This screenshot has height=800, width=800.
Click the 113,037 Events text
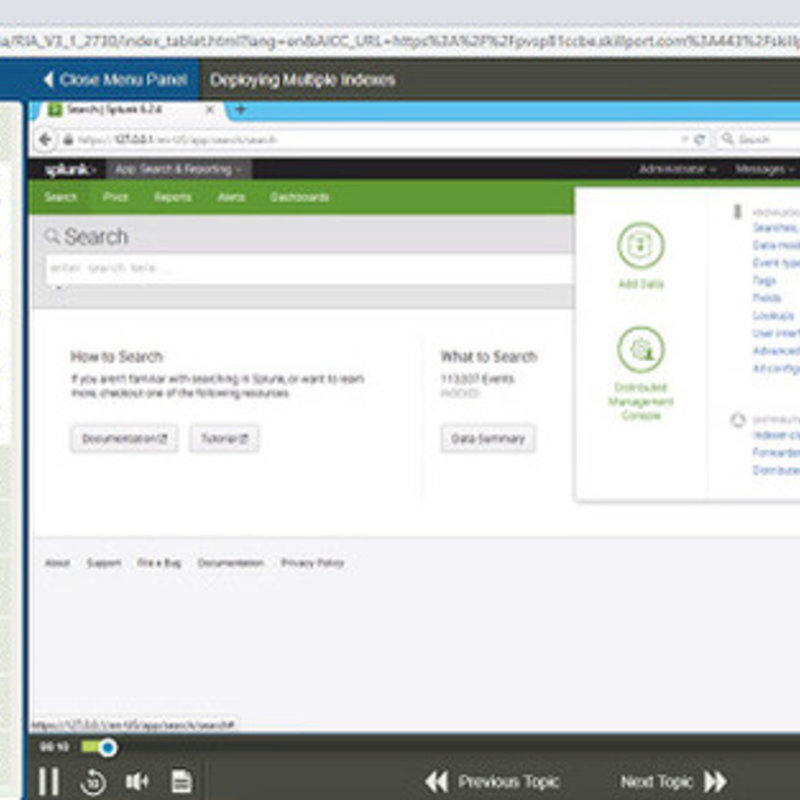click(x=478, y=379)
